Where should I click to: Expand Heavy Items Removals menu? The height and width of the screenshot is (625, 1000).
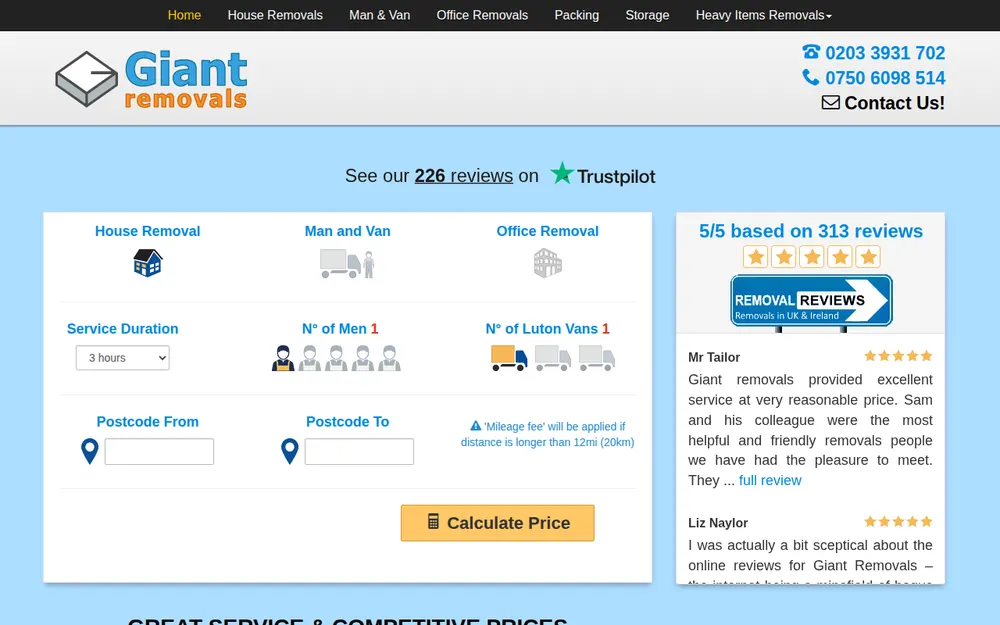click(763, 15)
